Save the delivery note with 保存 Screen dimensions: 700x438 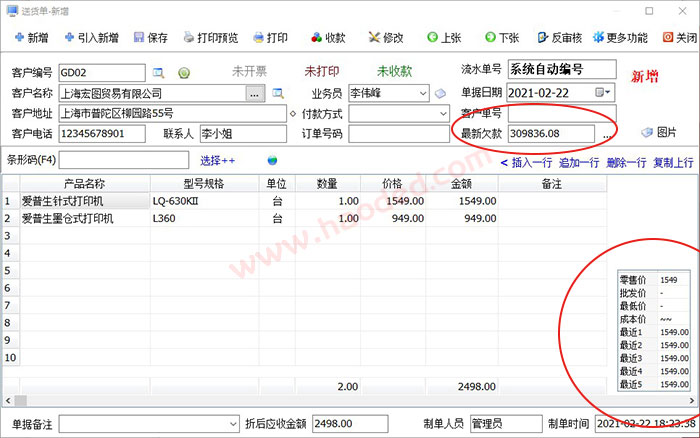click(150, 38)
